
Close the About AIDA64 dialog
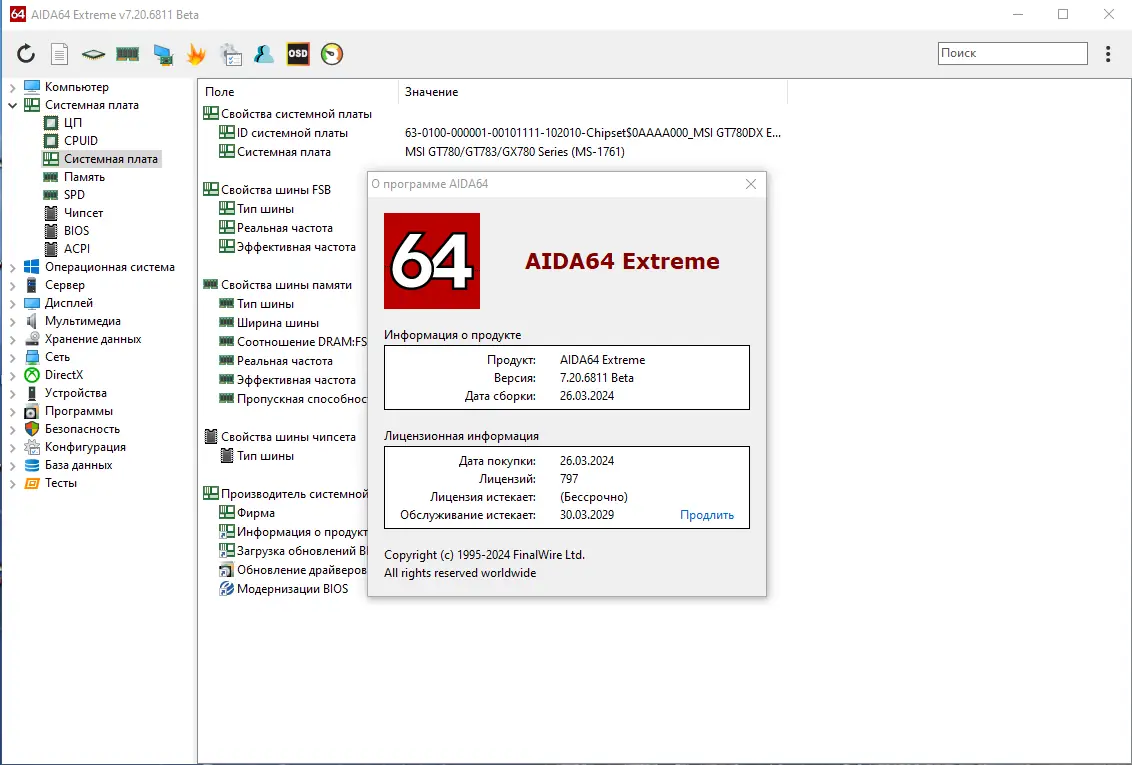click(x=750, y=184)
